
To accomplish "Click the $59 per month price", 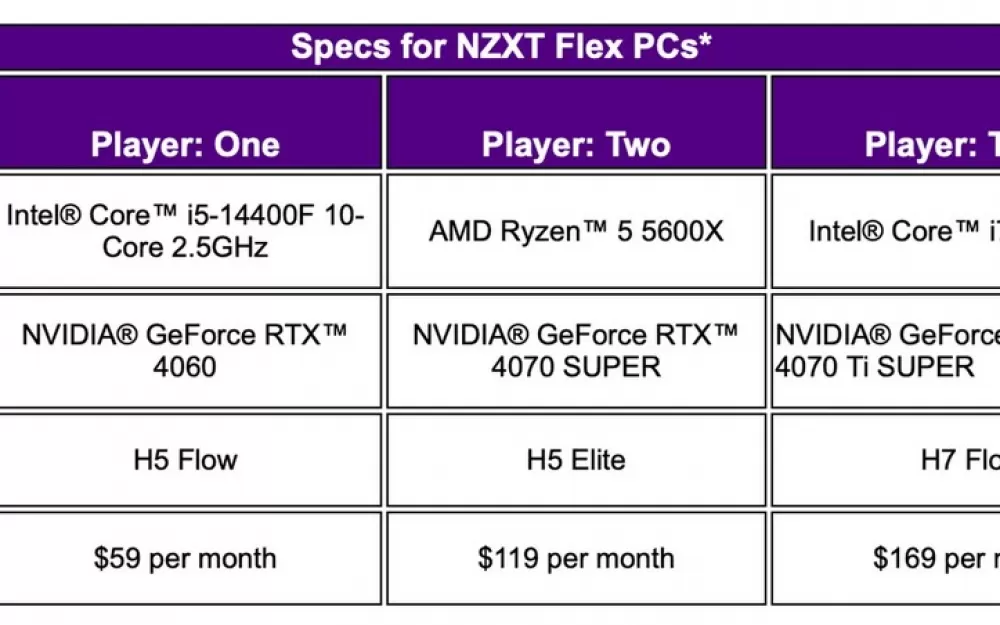I will [185, 558].
